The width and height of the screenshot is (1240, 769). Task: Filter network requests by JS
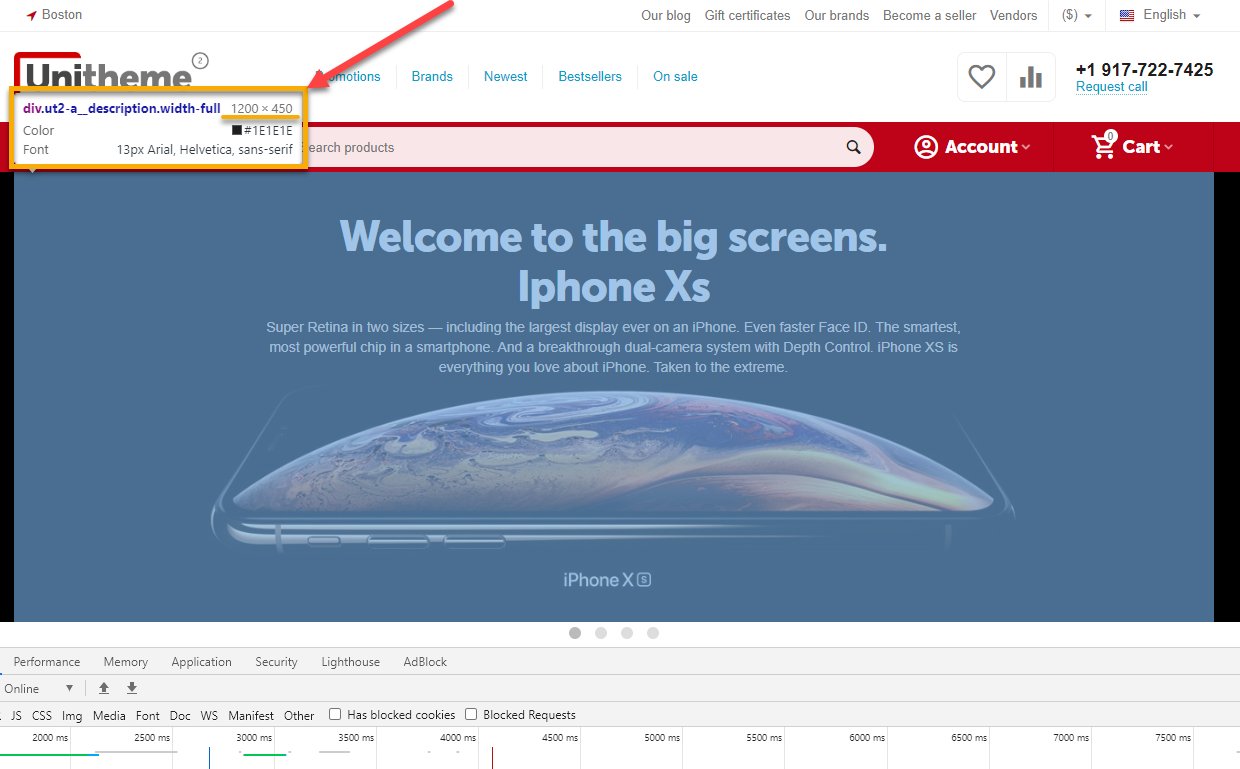[16, 715]
